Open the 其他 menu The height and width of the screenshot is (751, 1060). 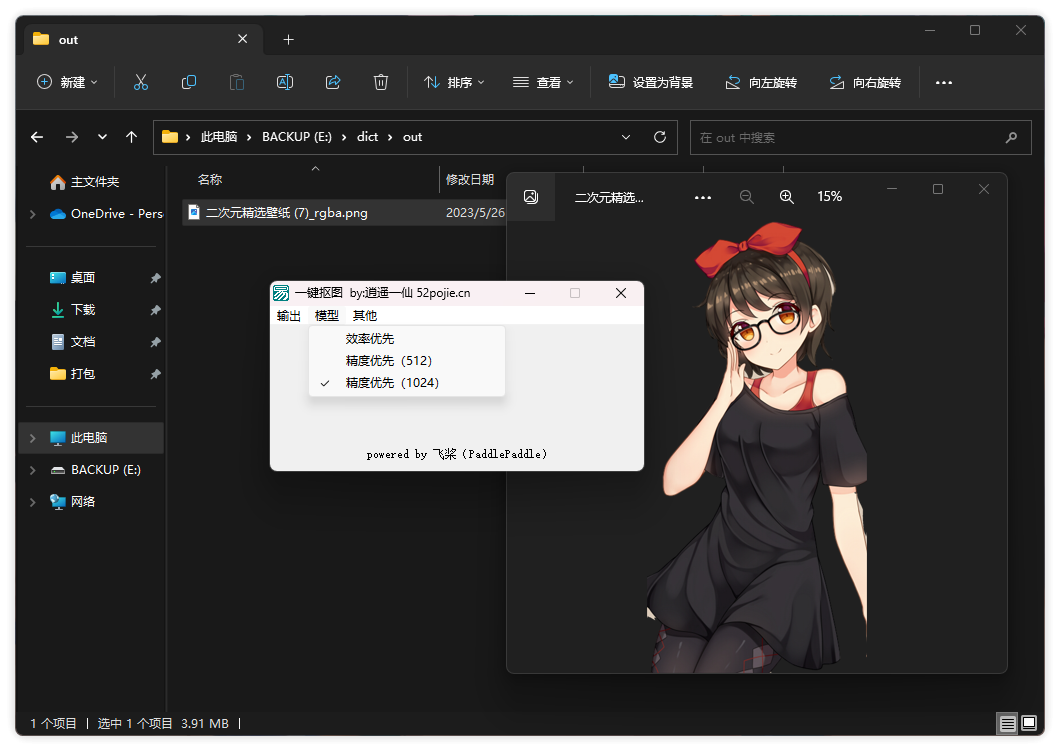click(x=365, y=316)
